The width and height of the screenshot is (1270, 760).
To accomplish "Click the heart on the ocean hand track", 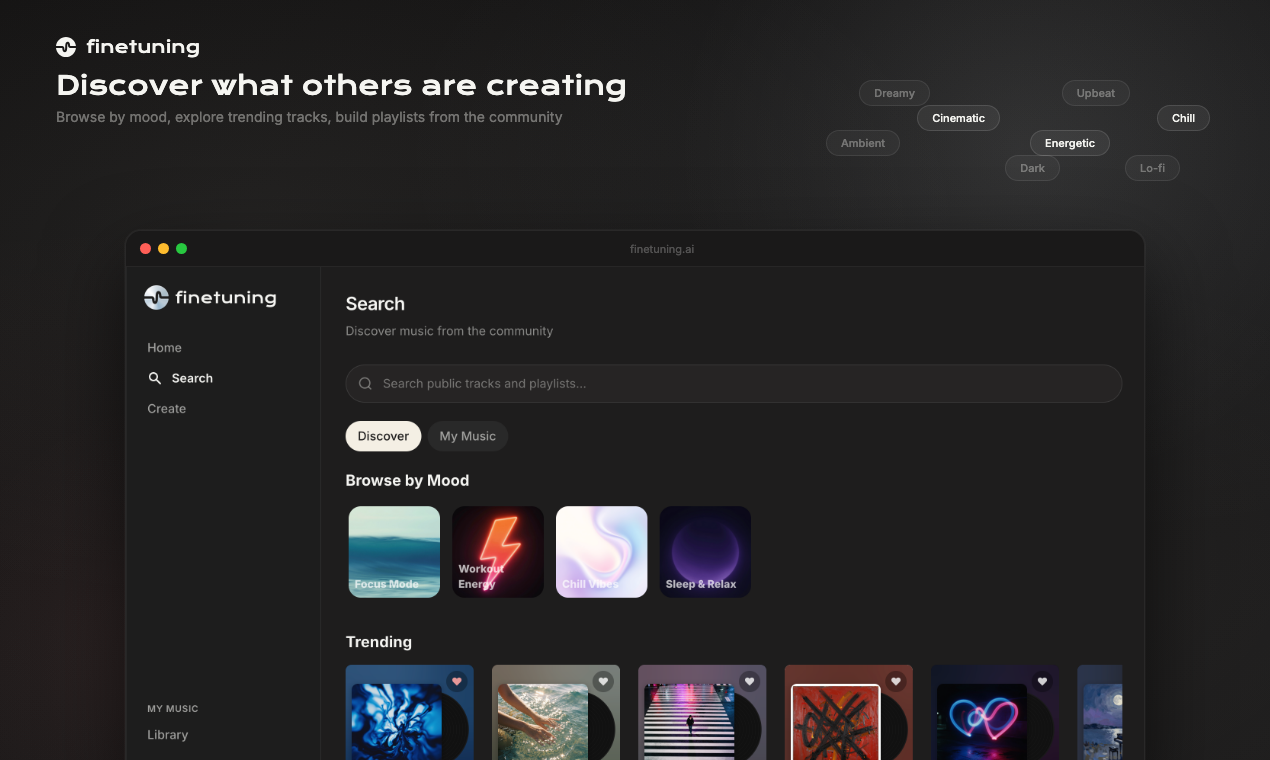I will [x=603, y=681].
